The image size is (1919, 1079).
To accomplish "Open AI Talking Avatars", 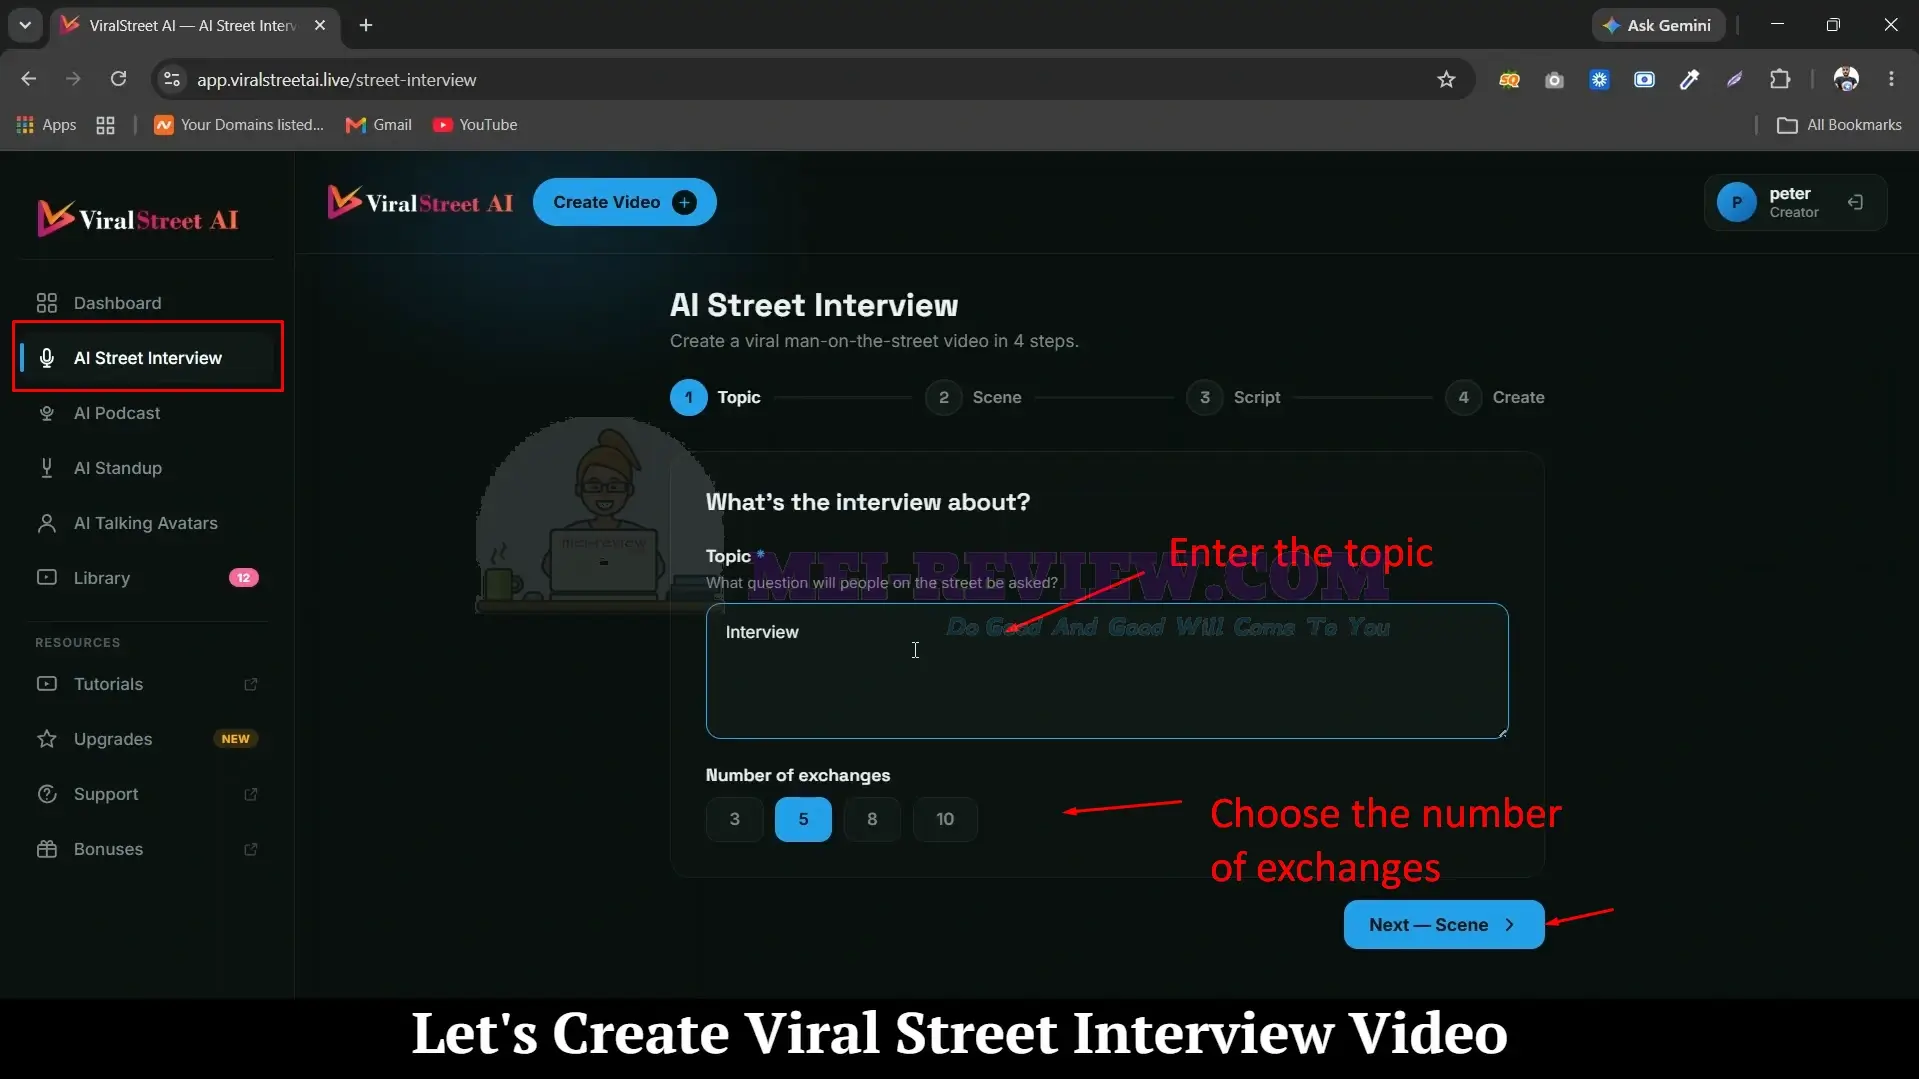I will (146, 523).
